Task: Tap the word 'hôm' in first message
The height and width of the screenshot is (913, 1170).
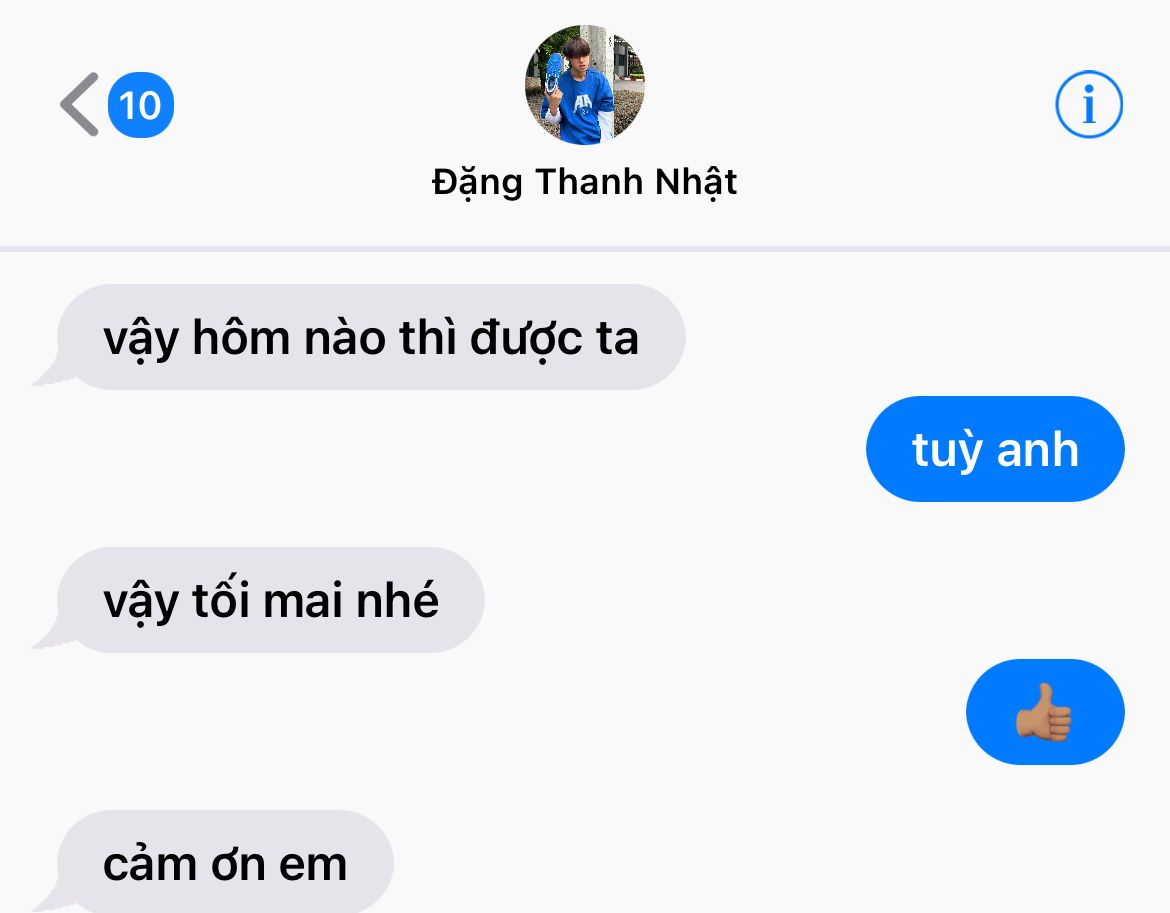Action: coord(241,337)
